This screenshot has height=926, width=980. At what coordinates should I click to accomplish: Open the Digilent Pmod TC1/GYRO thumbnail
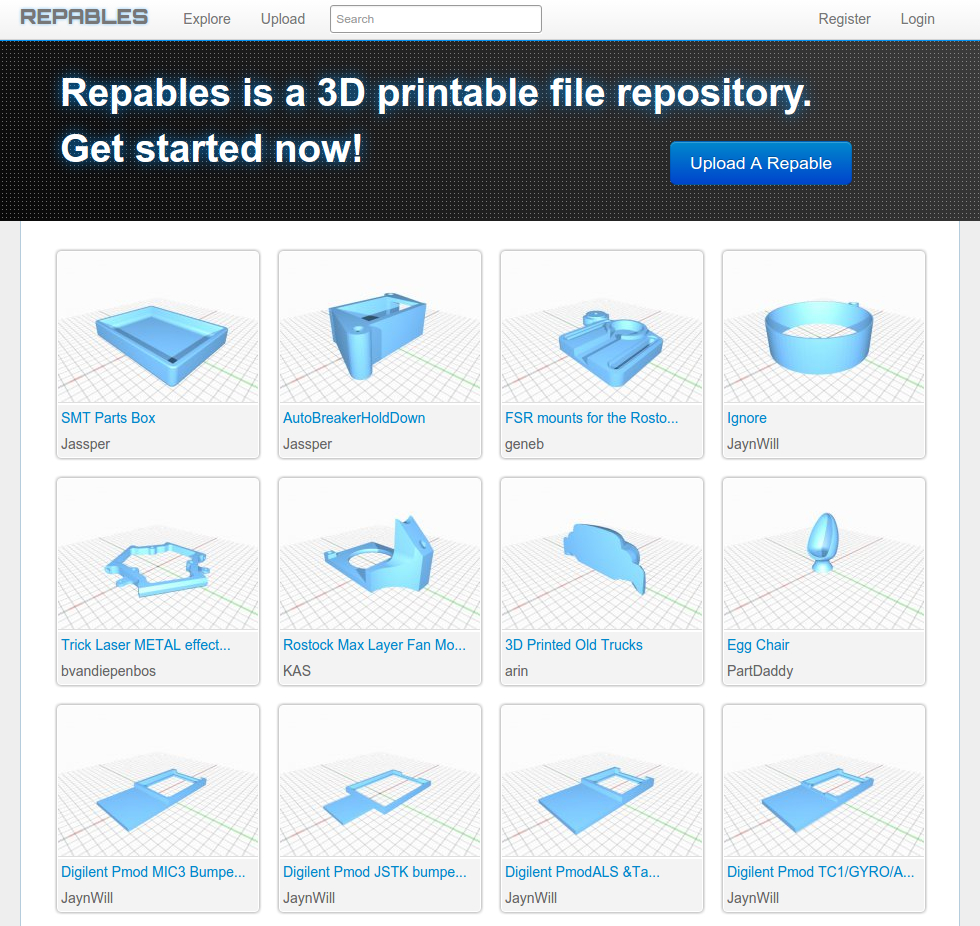[x=824, y=781]
